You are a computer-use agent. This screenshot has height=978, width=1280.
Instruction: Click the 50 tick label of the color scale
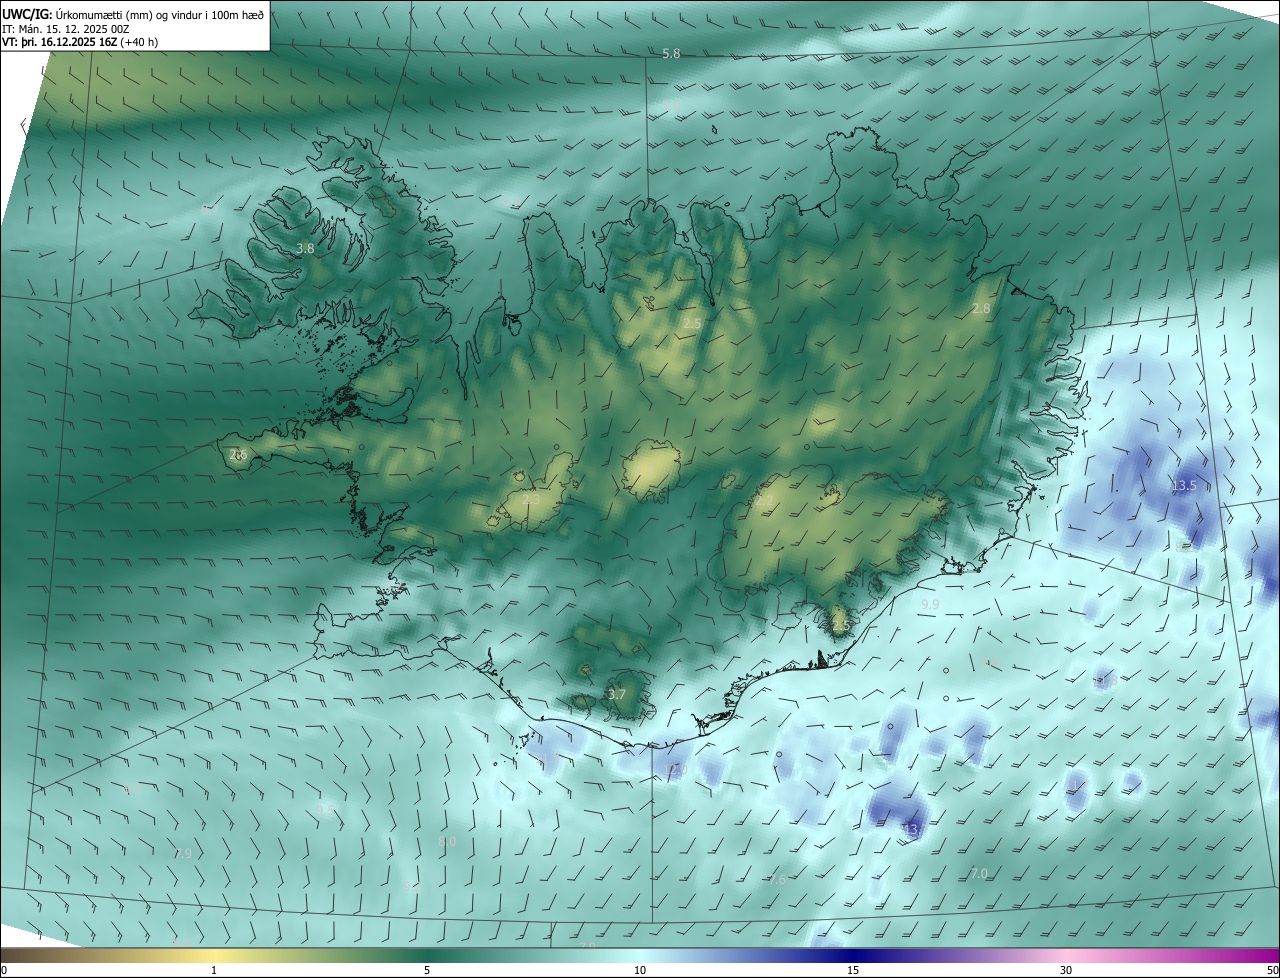pyautogui.click(x=1272, y=970)
